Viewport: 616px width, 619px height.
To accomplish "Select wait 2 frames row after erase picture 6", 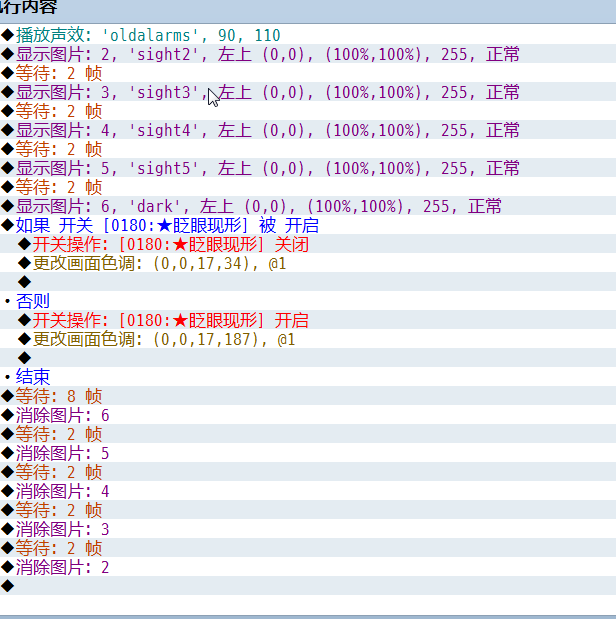I will tap(308, 434).
